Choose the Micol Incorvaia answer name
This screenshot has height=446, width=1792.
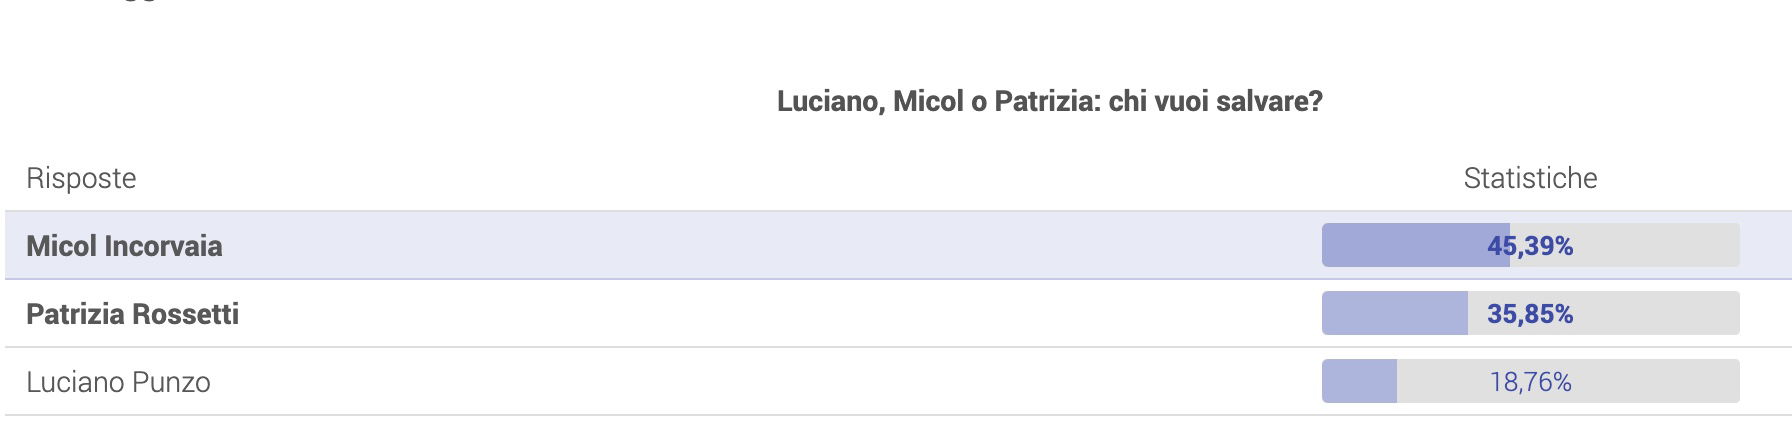(124, 246)
